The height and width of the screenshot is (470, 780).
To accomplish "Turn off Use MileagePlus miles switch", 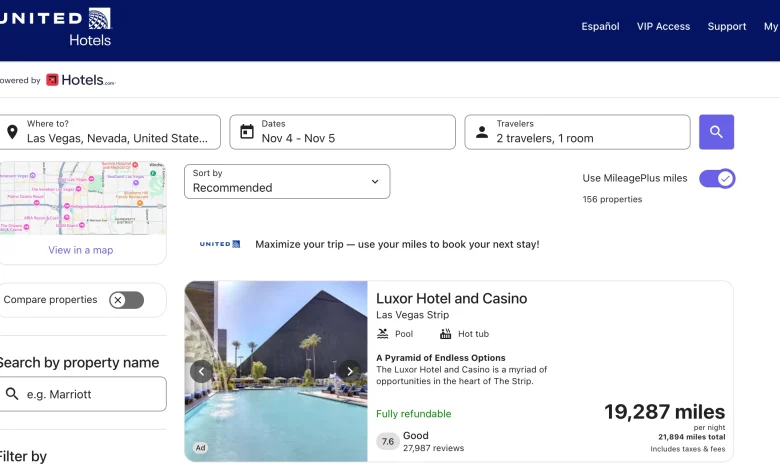I will pyautogui.click(x=717, y=179).
